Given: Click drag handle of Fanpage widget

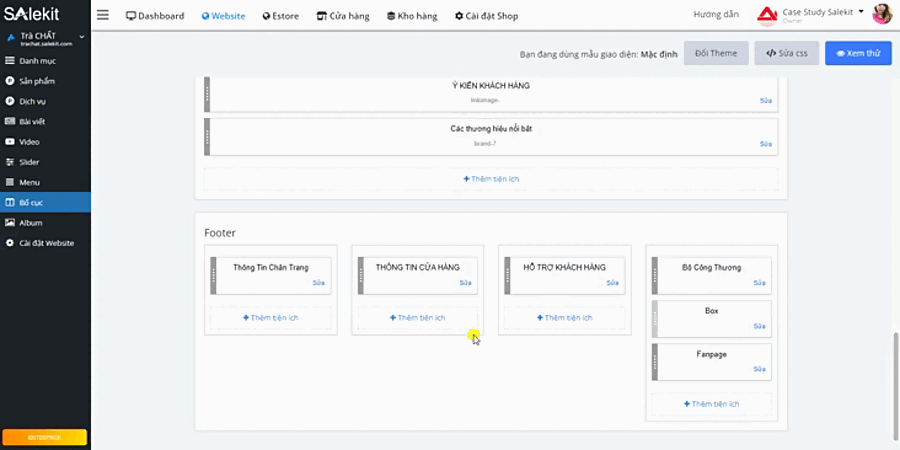Looking at the screenshot, I should point(655,362).
